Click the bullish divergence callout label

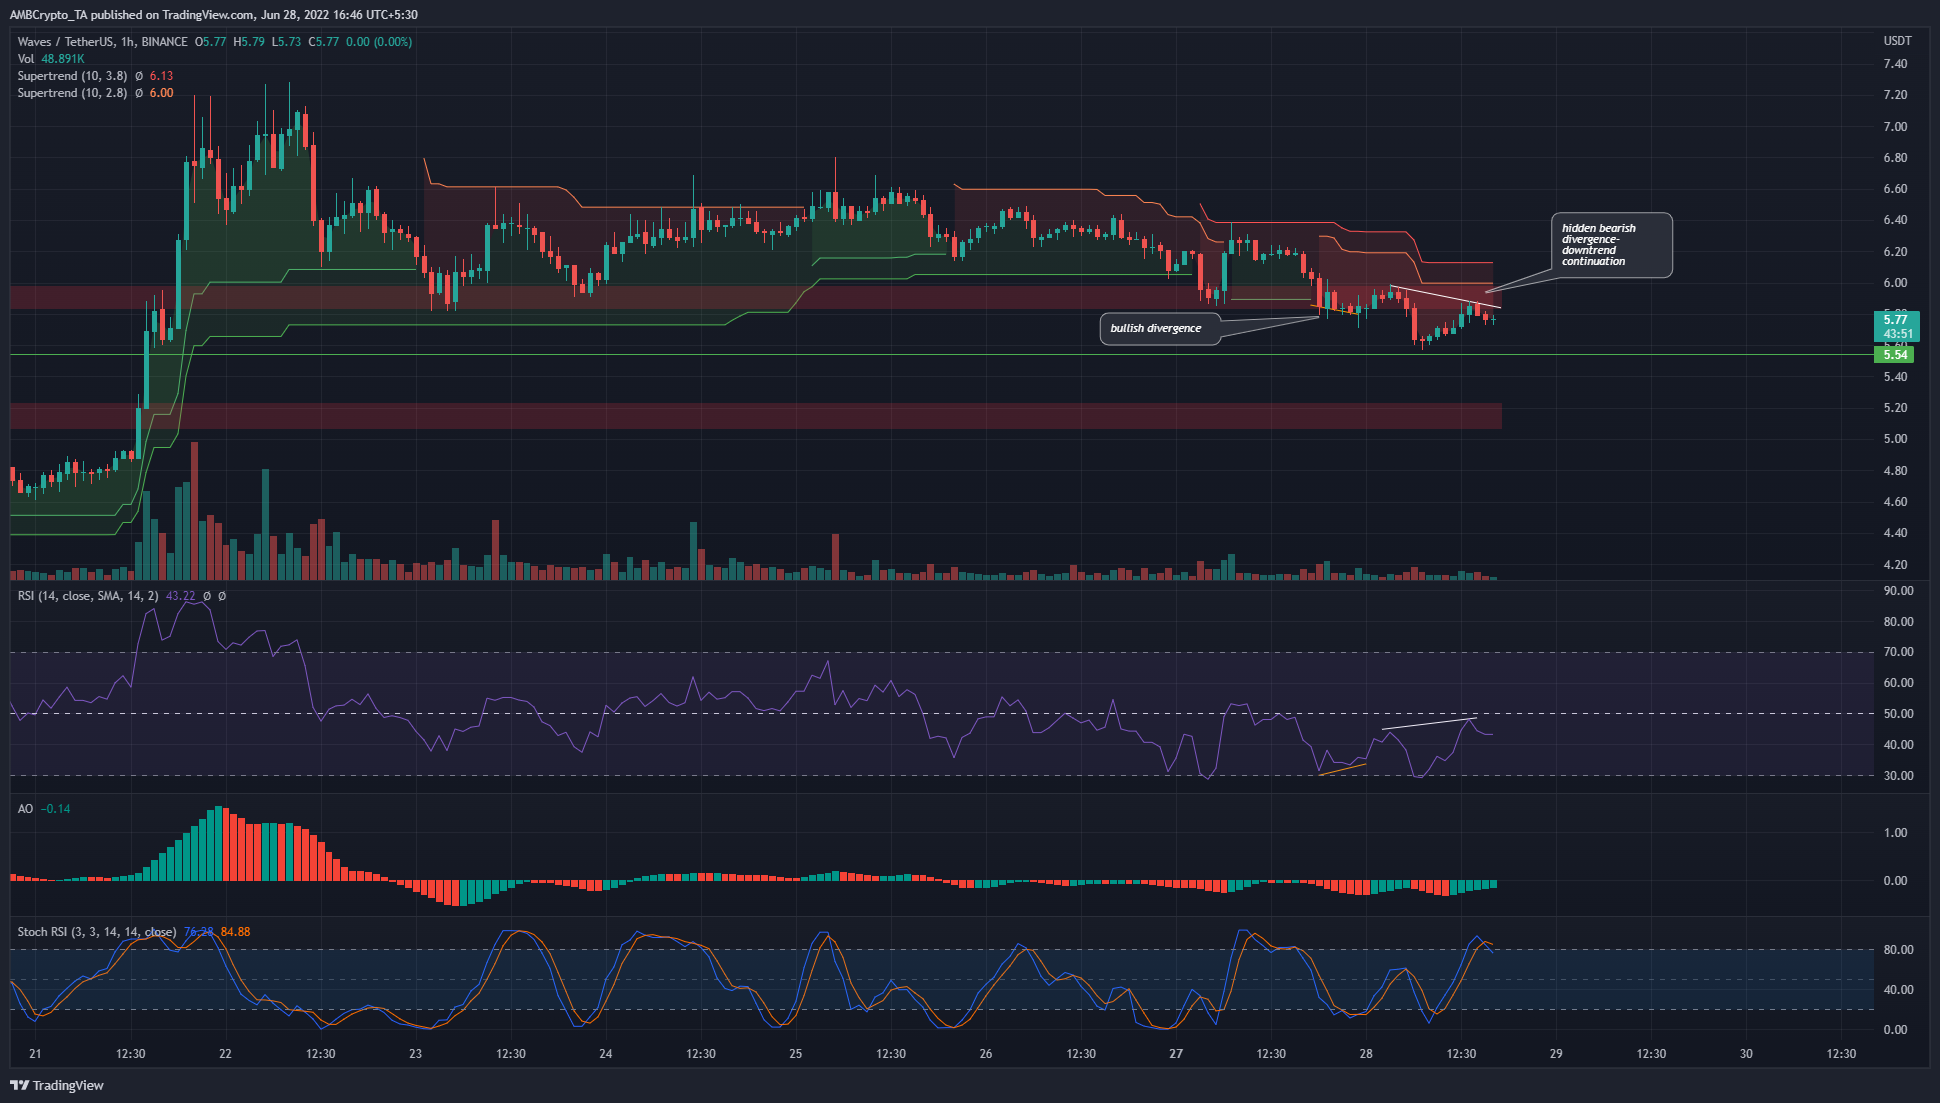1158,328
